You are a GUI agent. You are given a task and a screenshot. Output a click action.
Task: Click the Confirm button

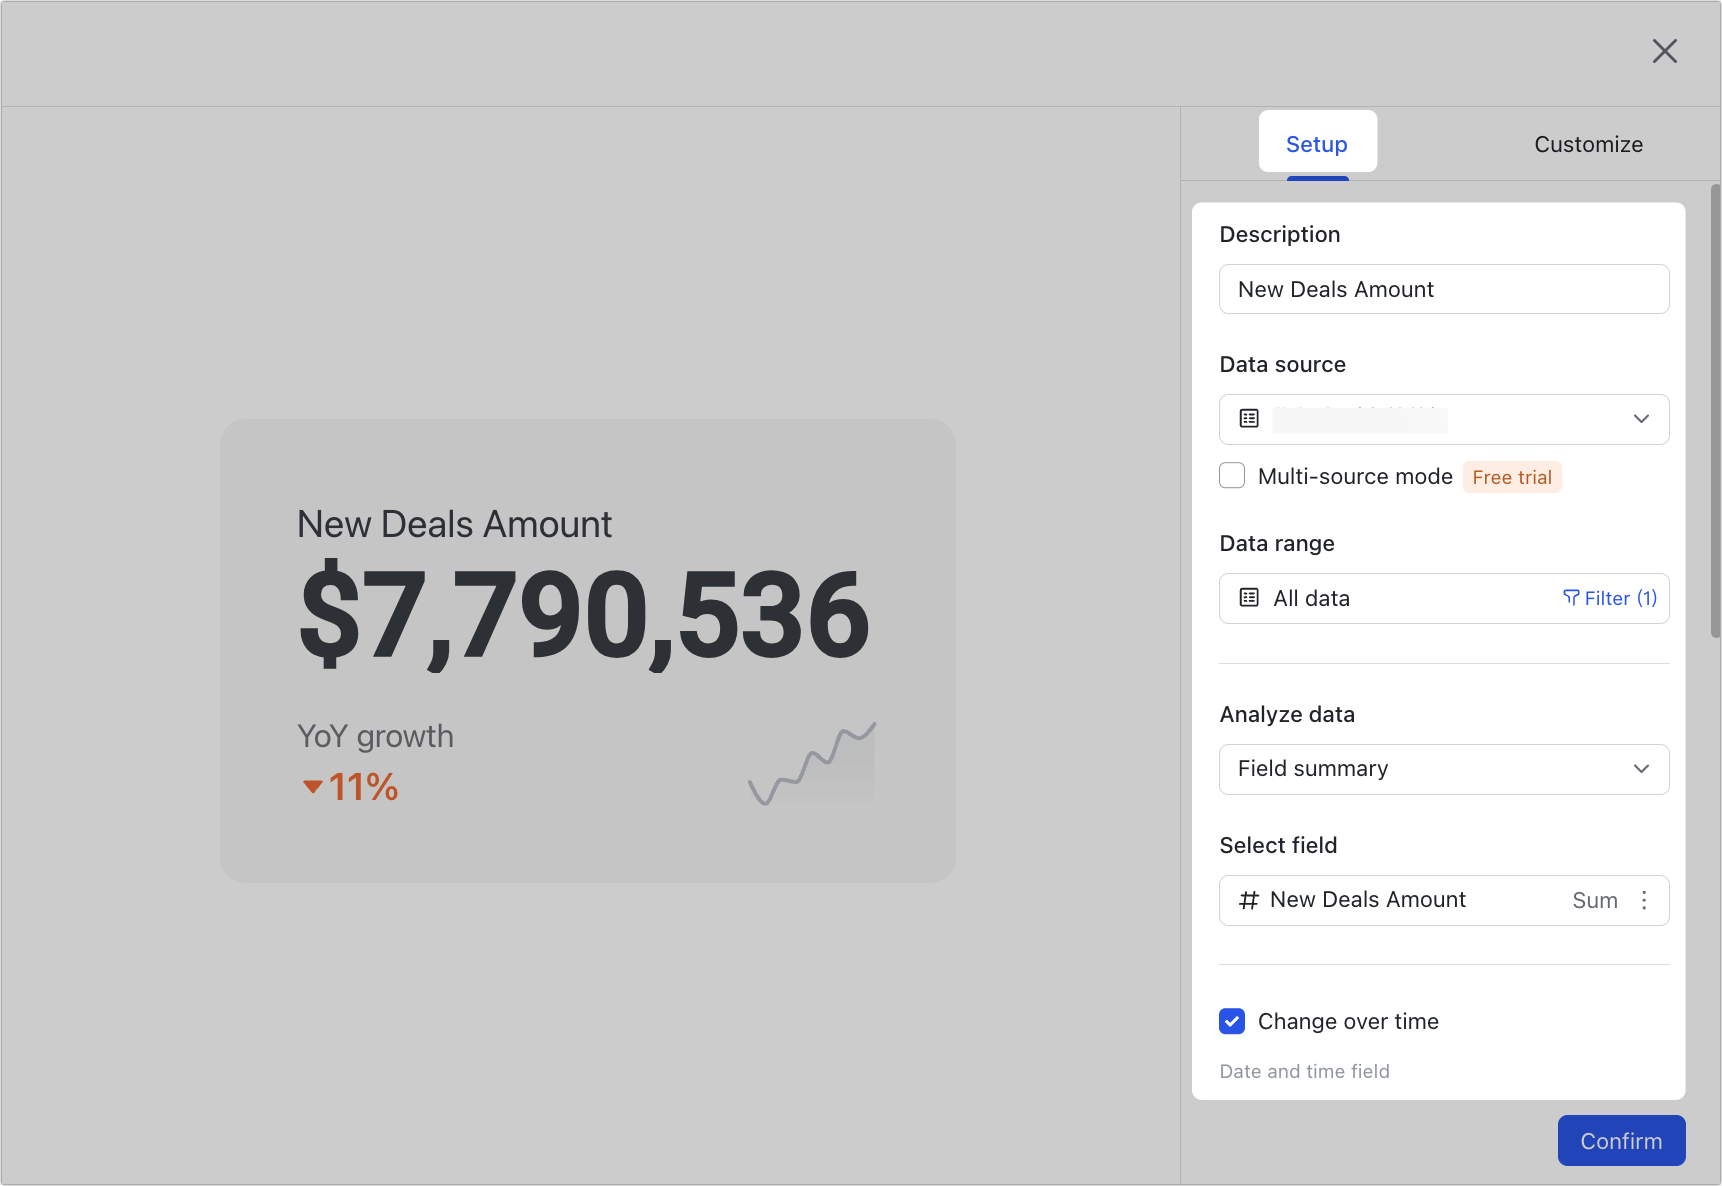click(1620, 1140)
